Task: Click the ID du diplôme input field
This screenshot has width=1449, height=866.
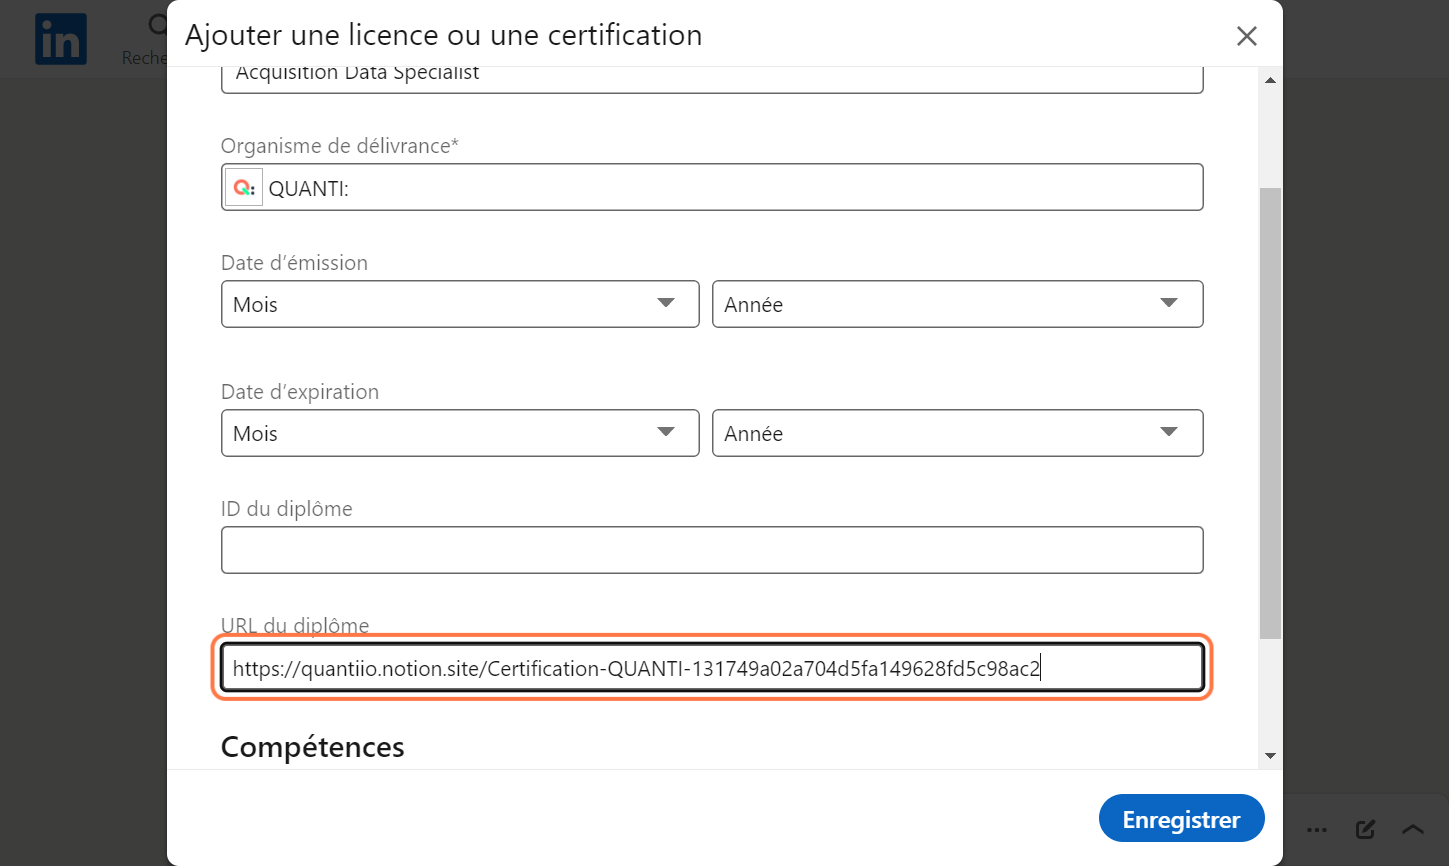Action: tap(712, 550)
